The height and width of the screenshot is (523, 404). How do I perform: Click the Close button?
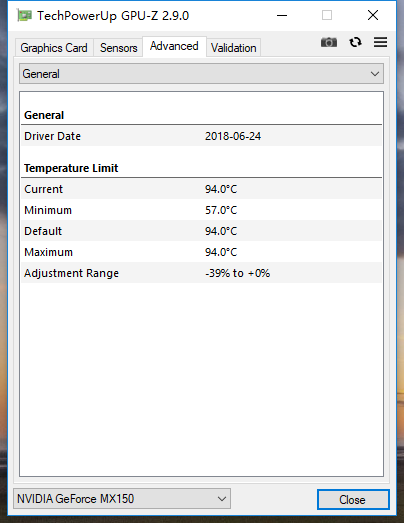[x=353, y=499]
